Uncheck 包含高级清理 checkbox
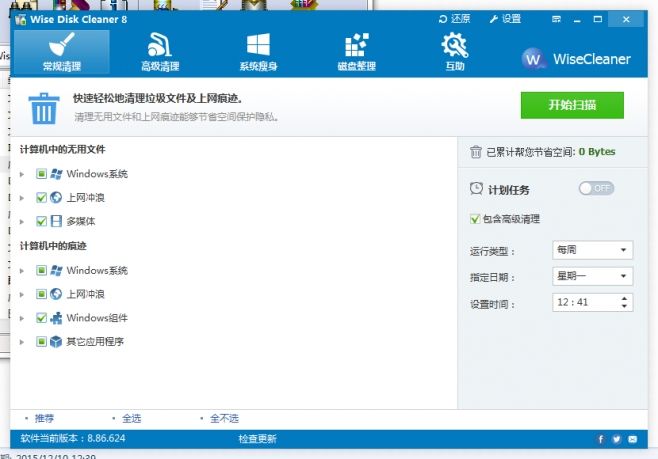The height and width of the screenshot is (459, 658). pyautogui.click(x=475, y=219)
